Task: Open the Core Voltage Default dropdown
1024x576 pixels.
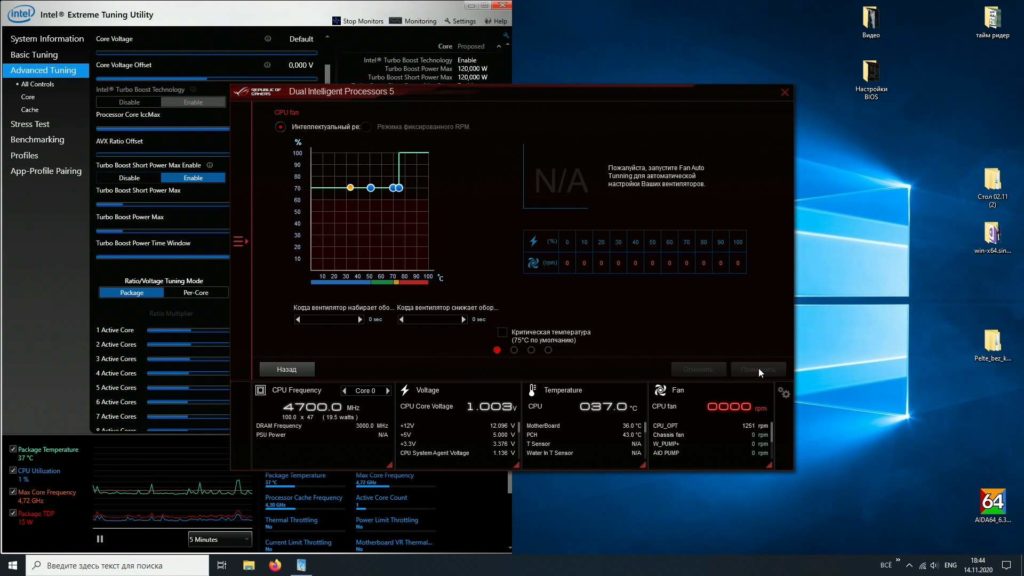Action: coord(302,39)
